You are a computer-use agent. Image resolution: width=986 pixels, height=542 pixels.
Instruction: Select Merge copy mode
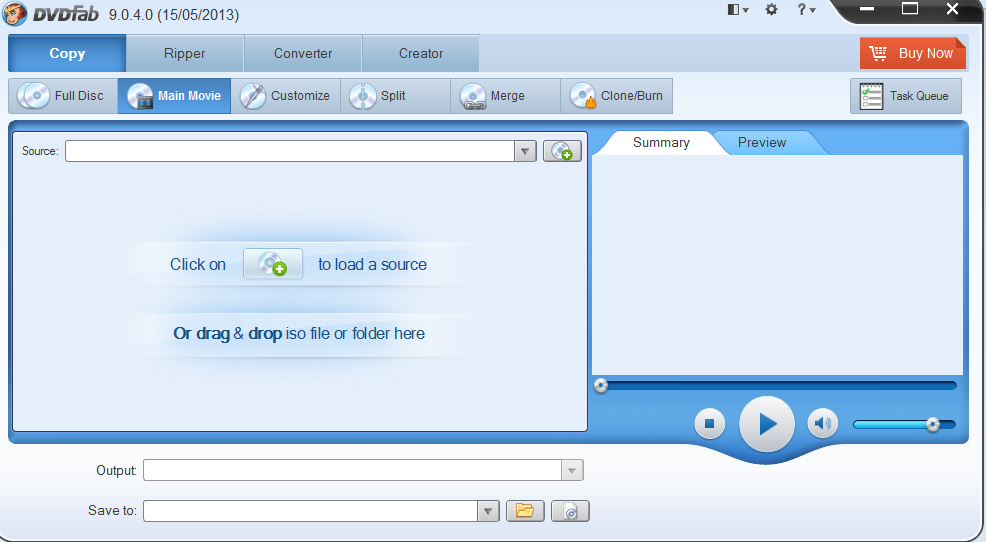click(x=506, y=96)
